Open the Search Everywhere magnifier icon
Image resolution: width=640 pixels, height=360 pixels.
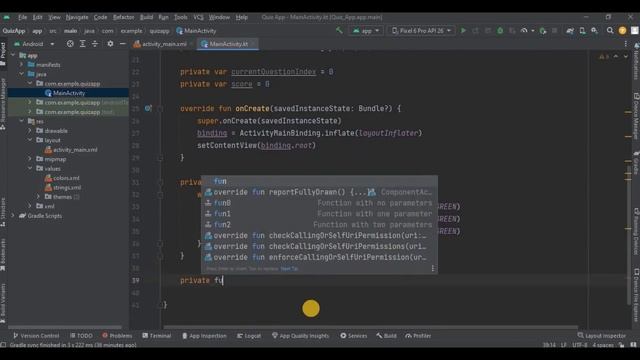610,31
